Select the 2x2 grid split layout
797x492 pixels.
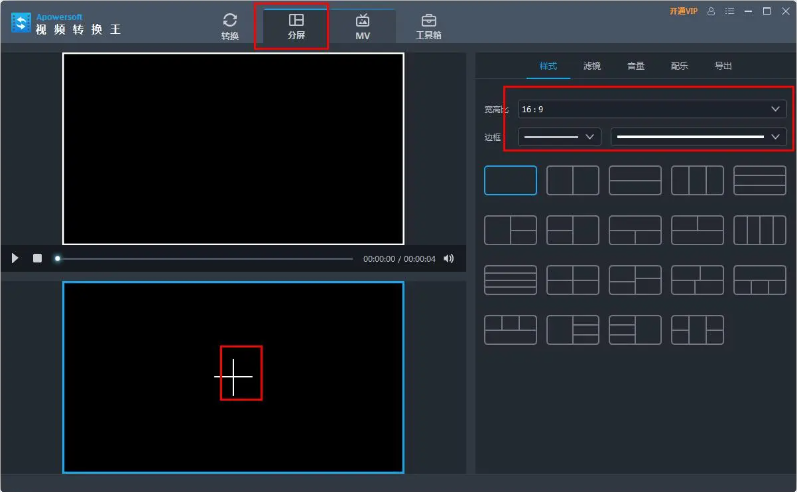pyautogui.click(x=572, y=280)
